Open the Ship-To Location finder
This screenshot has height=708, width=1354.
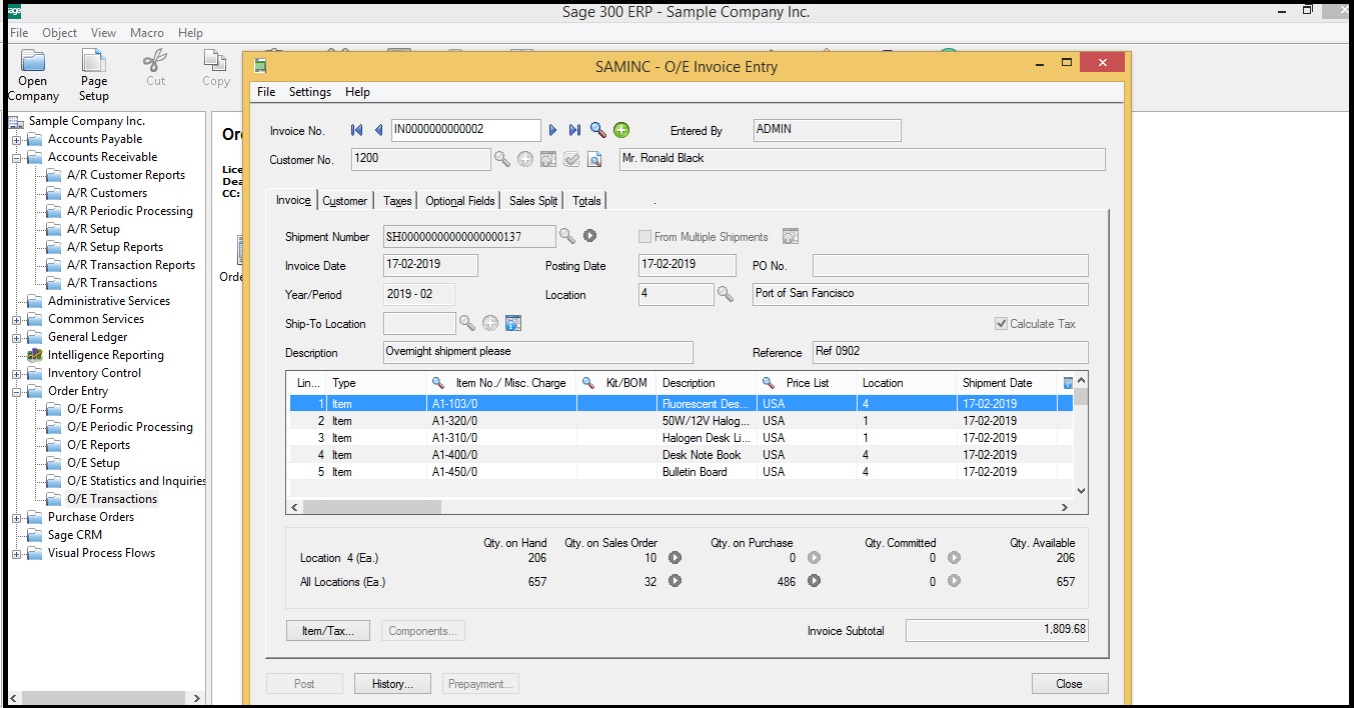tap(467, 323)
